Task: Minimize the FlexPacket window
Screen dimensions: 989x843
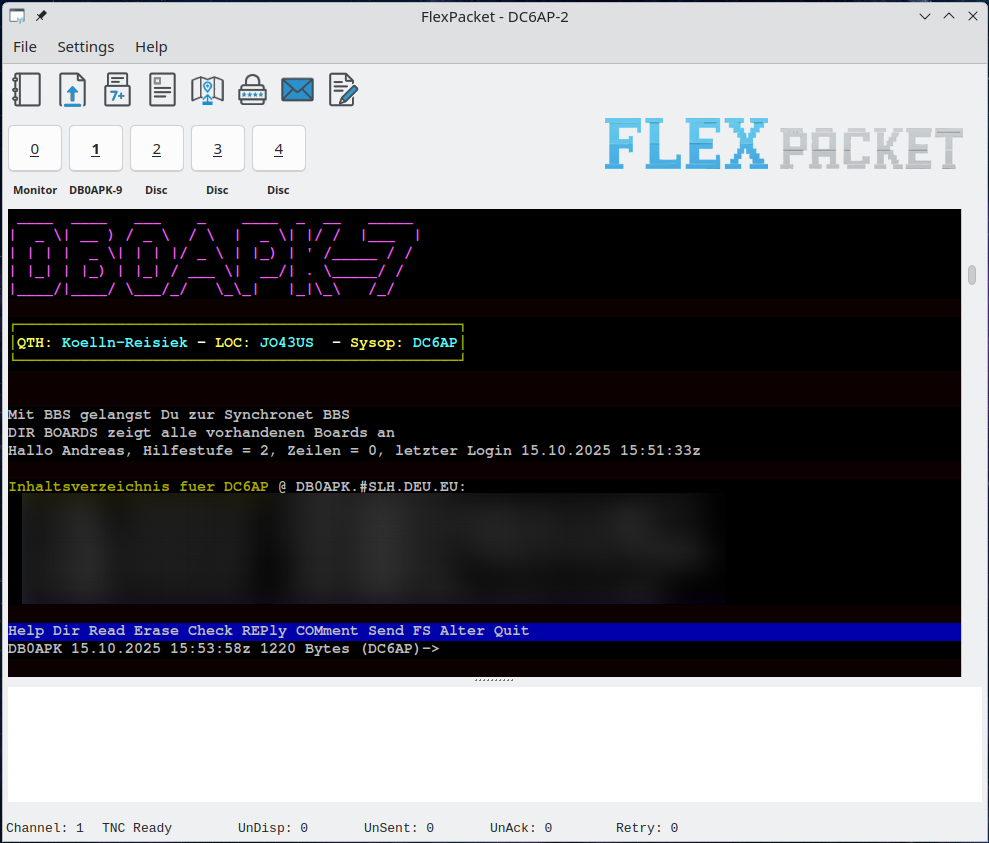Action: 925,16
